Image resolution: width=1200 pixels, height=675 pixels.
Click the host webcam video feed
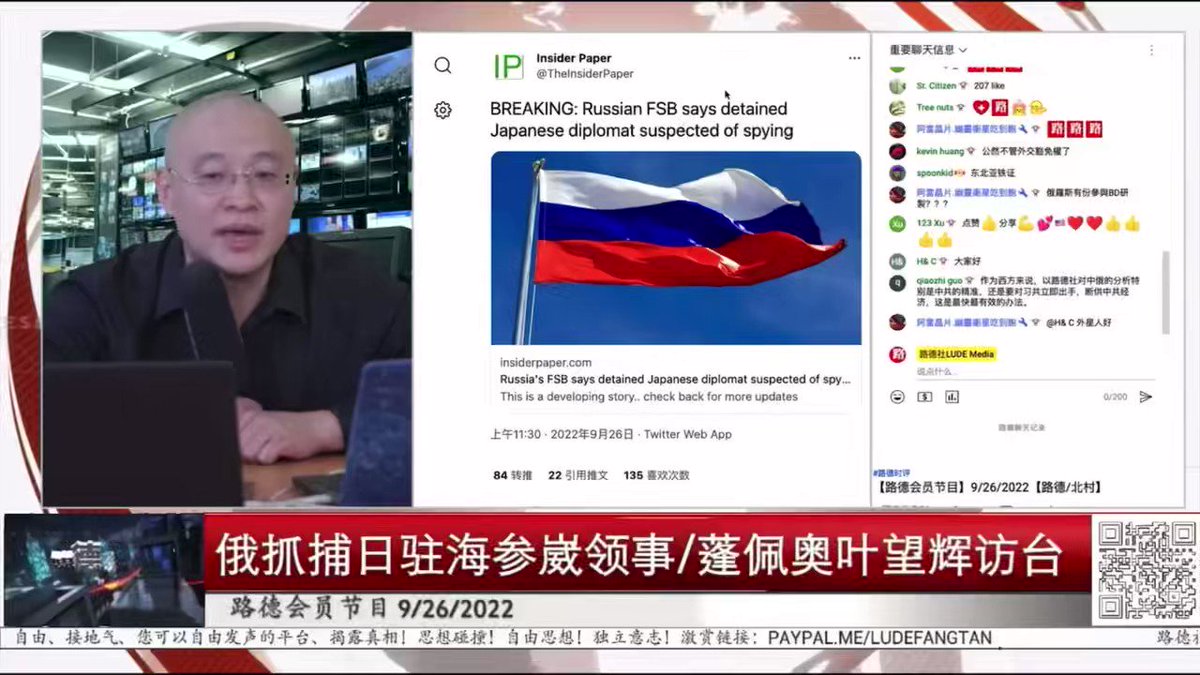227,268
